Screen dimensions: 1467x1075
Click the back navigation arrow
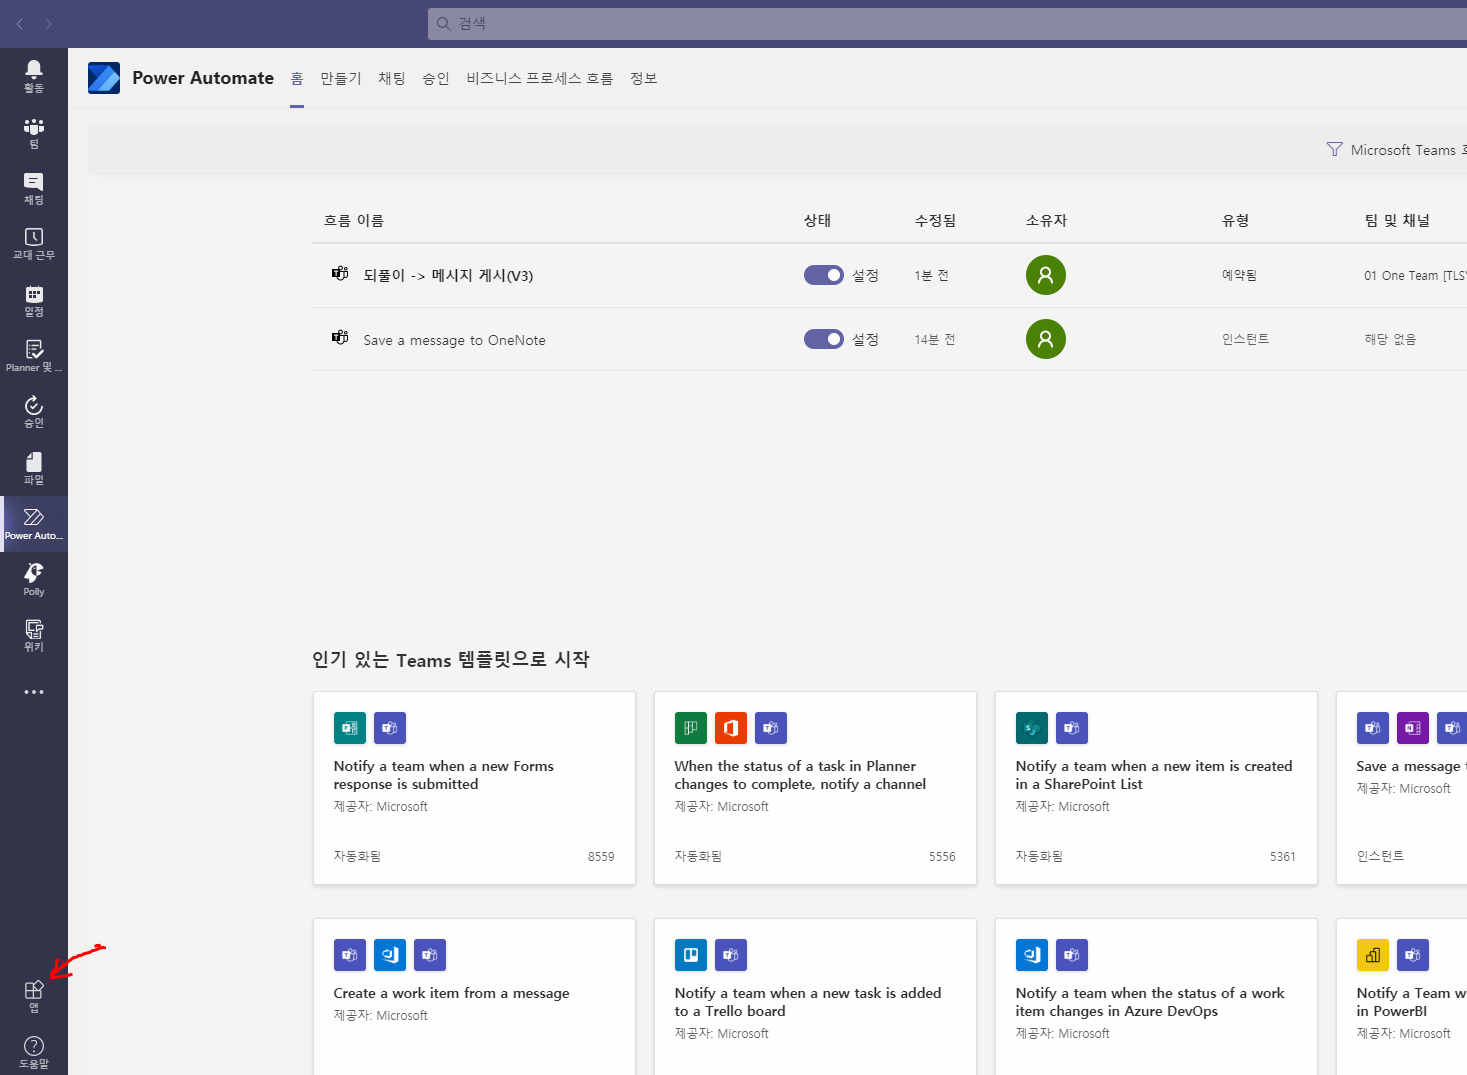20,24
